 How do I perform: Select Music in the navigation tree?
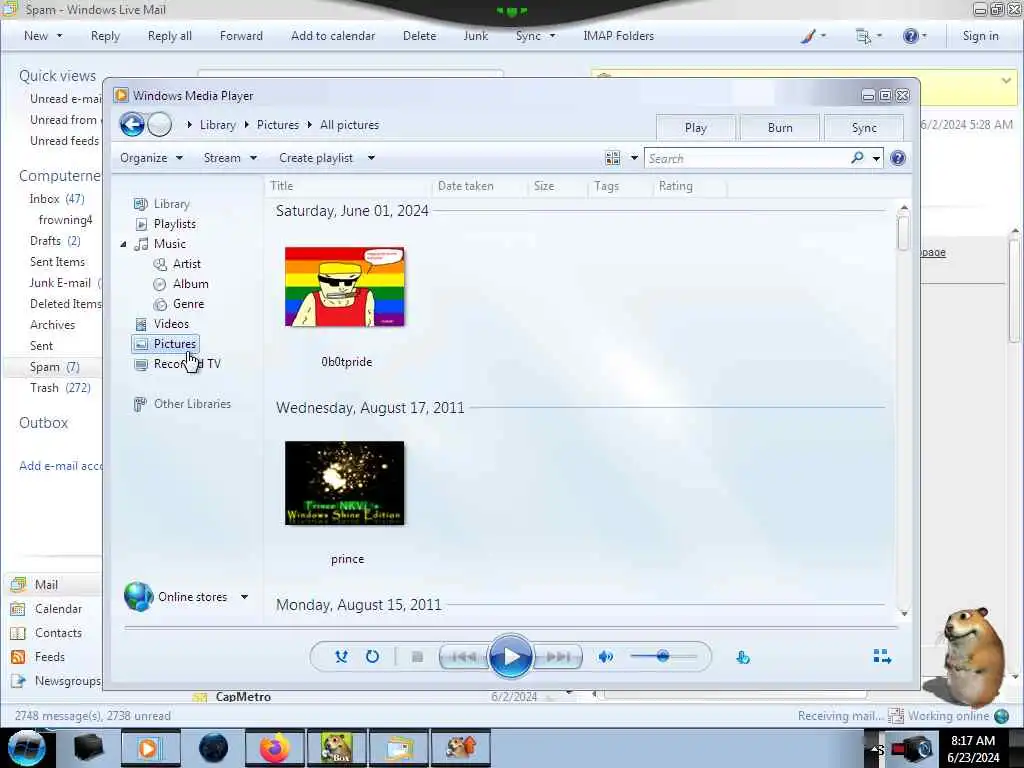point(169,244)
